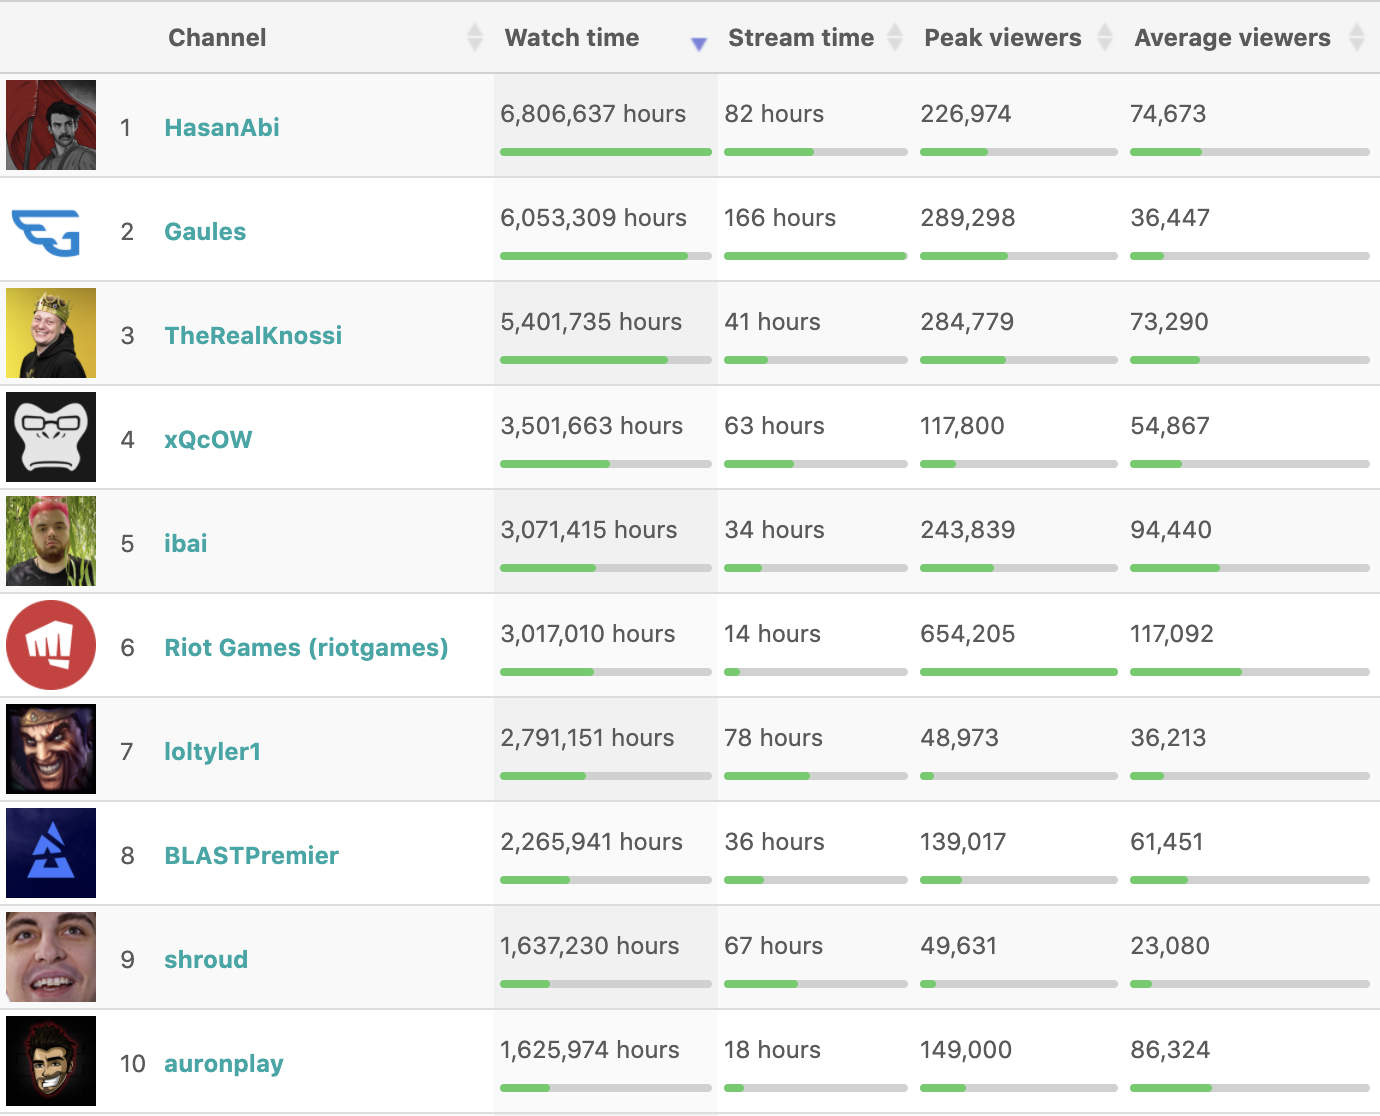Open auronplay channel link

point(224,1064)
